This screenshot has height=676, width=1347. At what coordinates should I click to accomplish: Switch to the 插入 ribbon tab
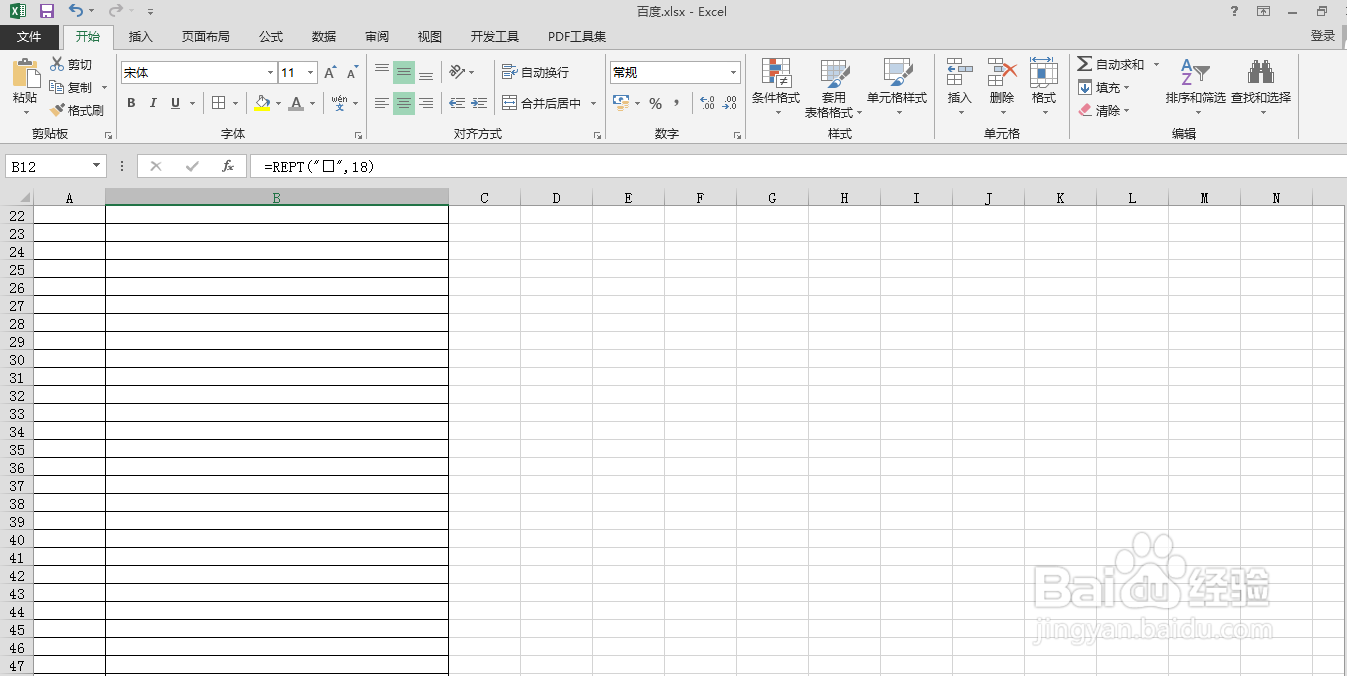(139, 36)
